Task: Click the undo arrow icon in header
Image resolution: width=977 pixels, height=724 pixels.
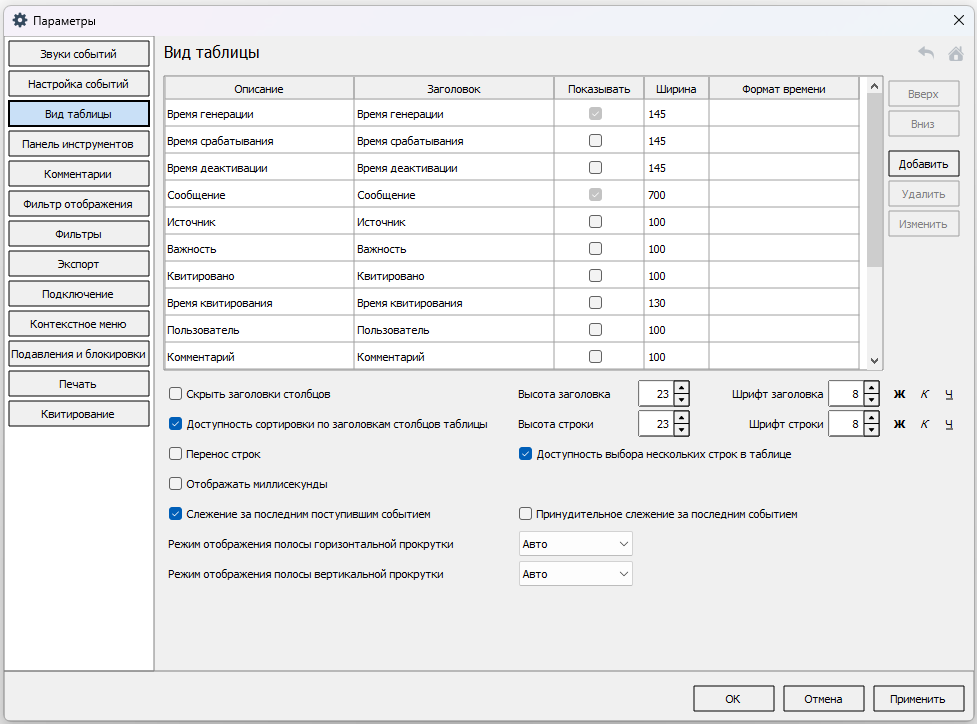Action: click(926, 54)
